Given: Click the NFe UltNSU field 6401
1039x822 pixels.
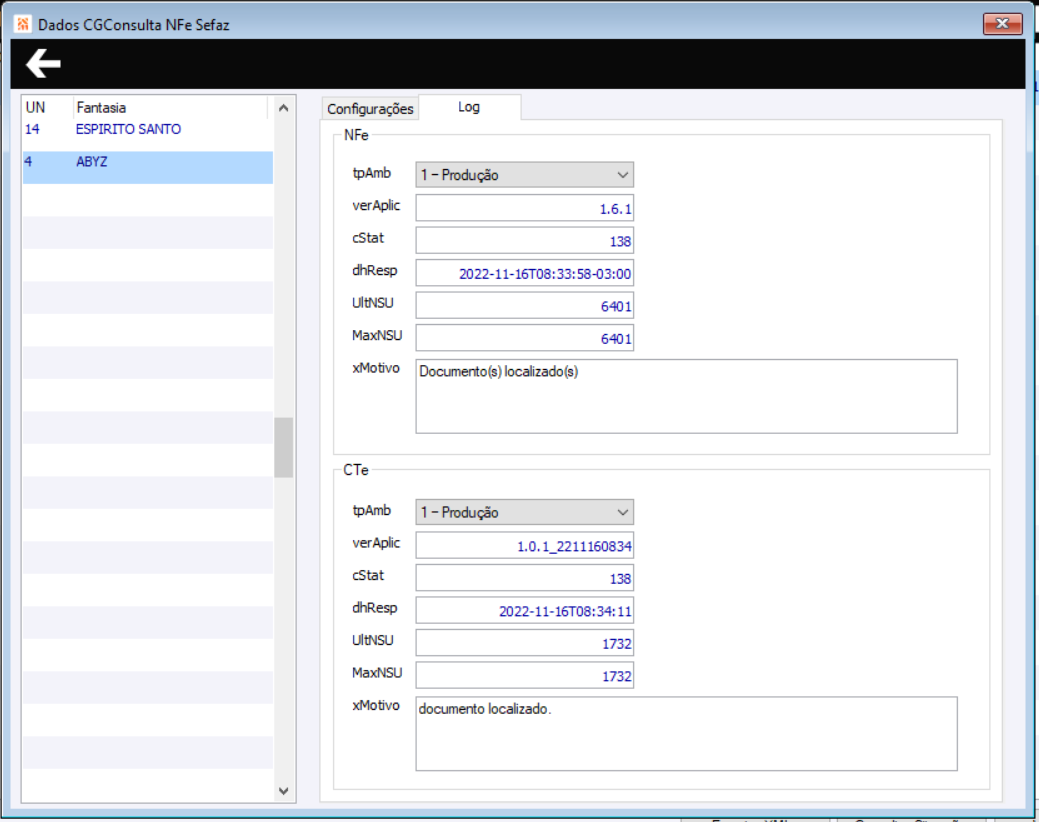Looking at the screenshot, I should click(x=524, y=305).
